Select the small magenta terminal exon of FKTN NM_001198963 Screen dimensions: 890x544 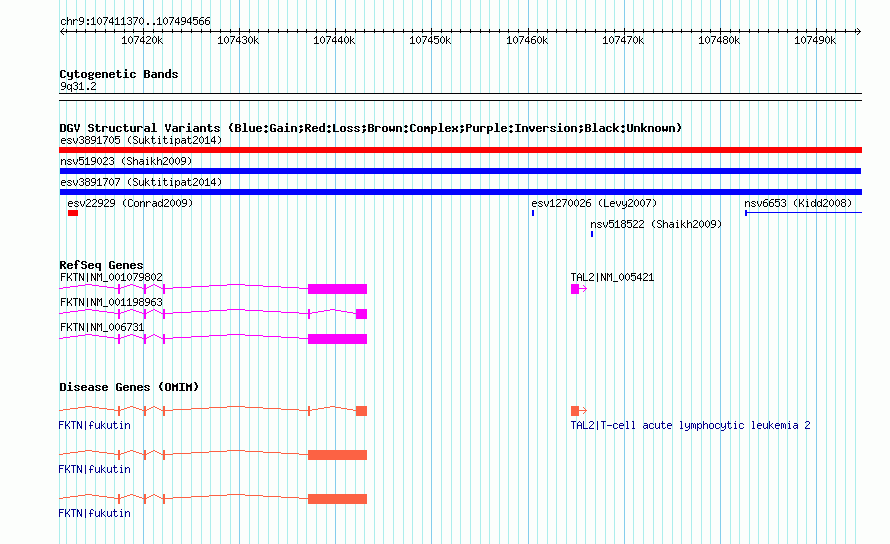click(x=361, y=314)
